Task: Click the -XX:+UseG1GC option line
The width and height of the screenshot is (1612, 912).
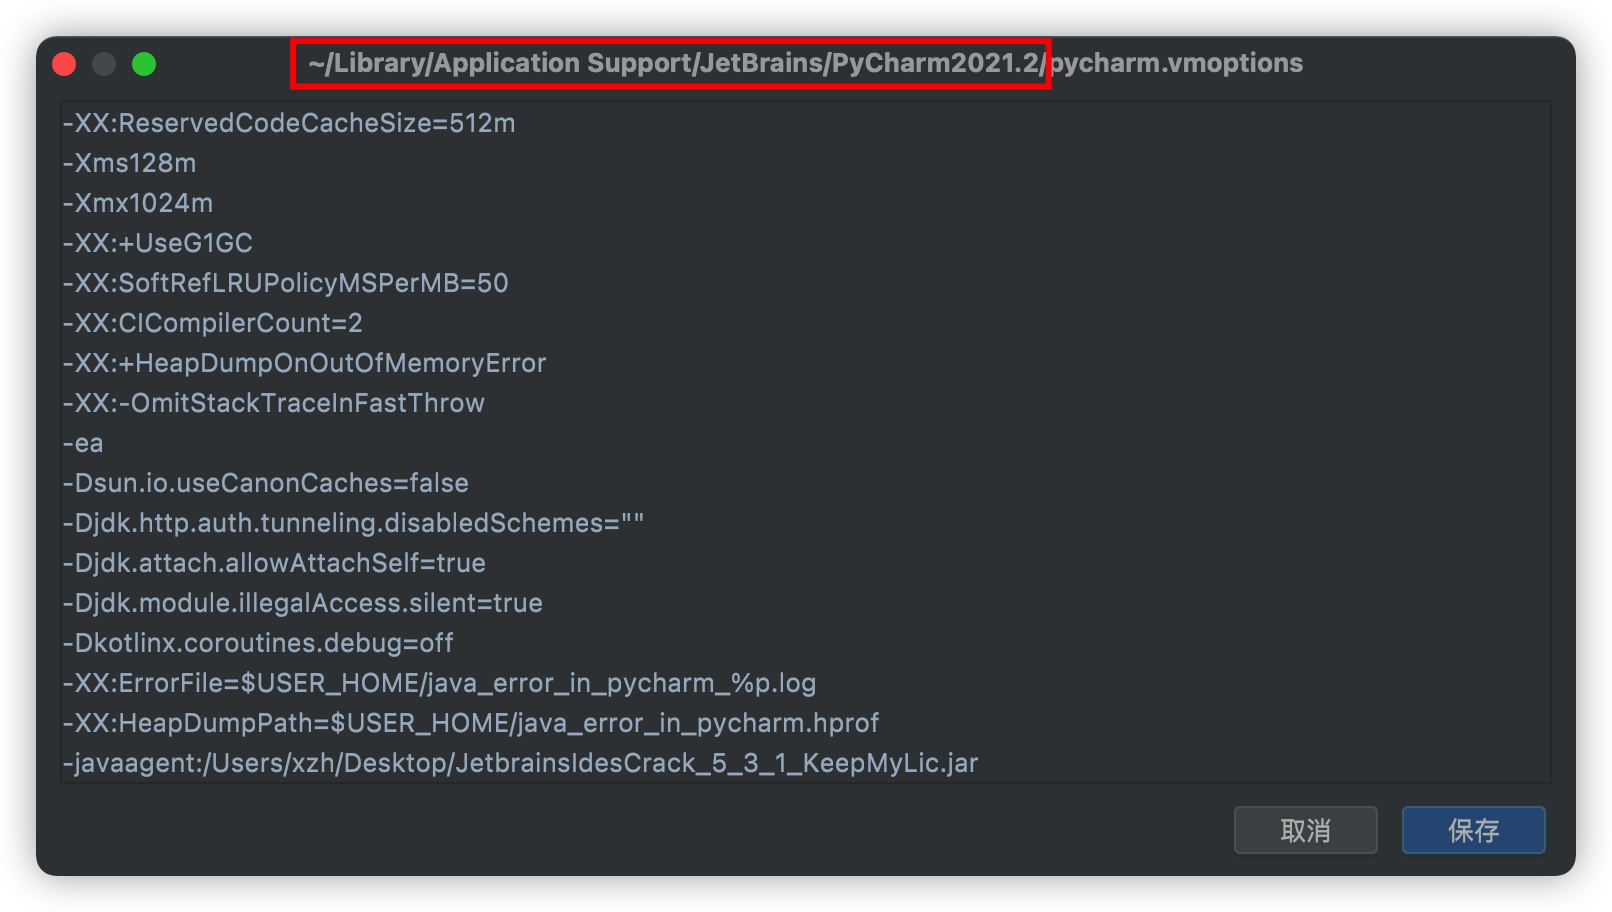Action: (x=158, y=243)
